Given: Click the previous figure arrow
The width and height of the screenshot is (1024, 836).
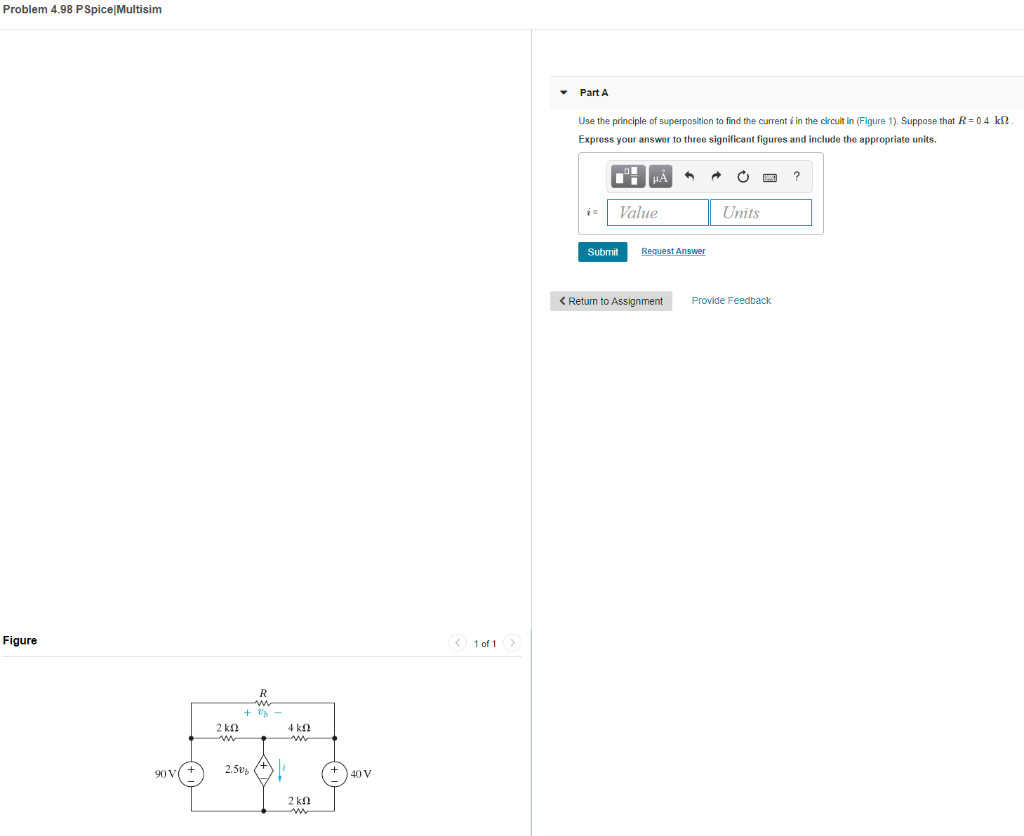Looking at the screenshot, I should pos(458,643).
